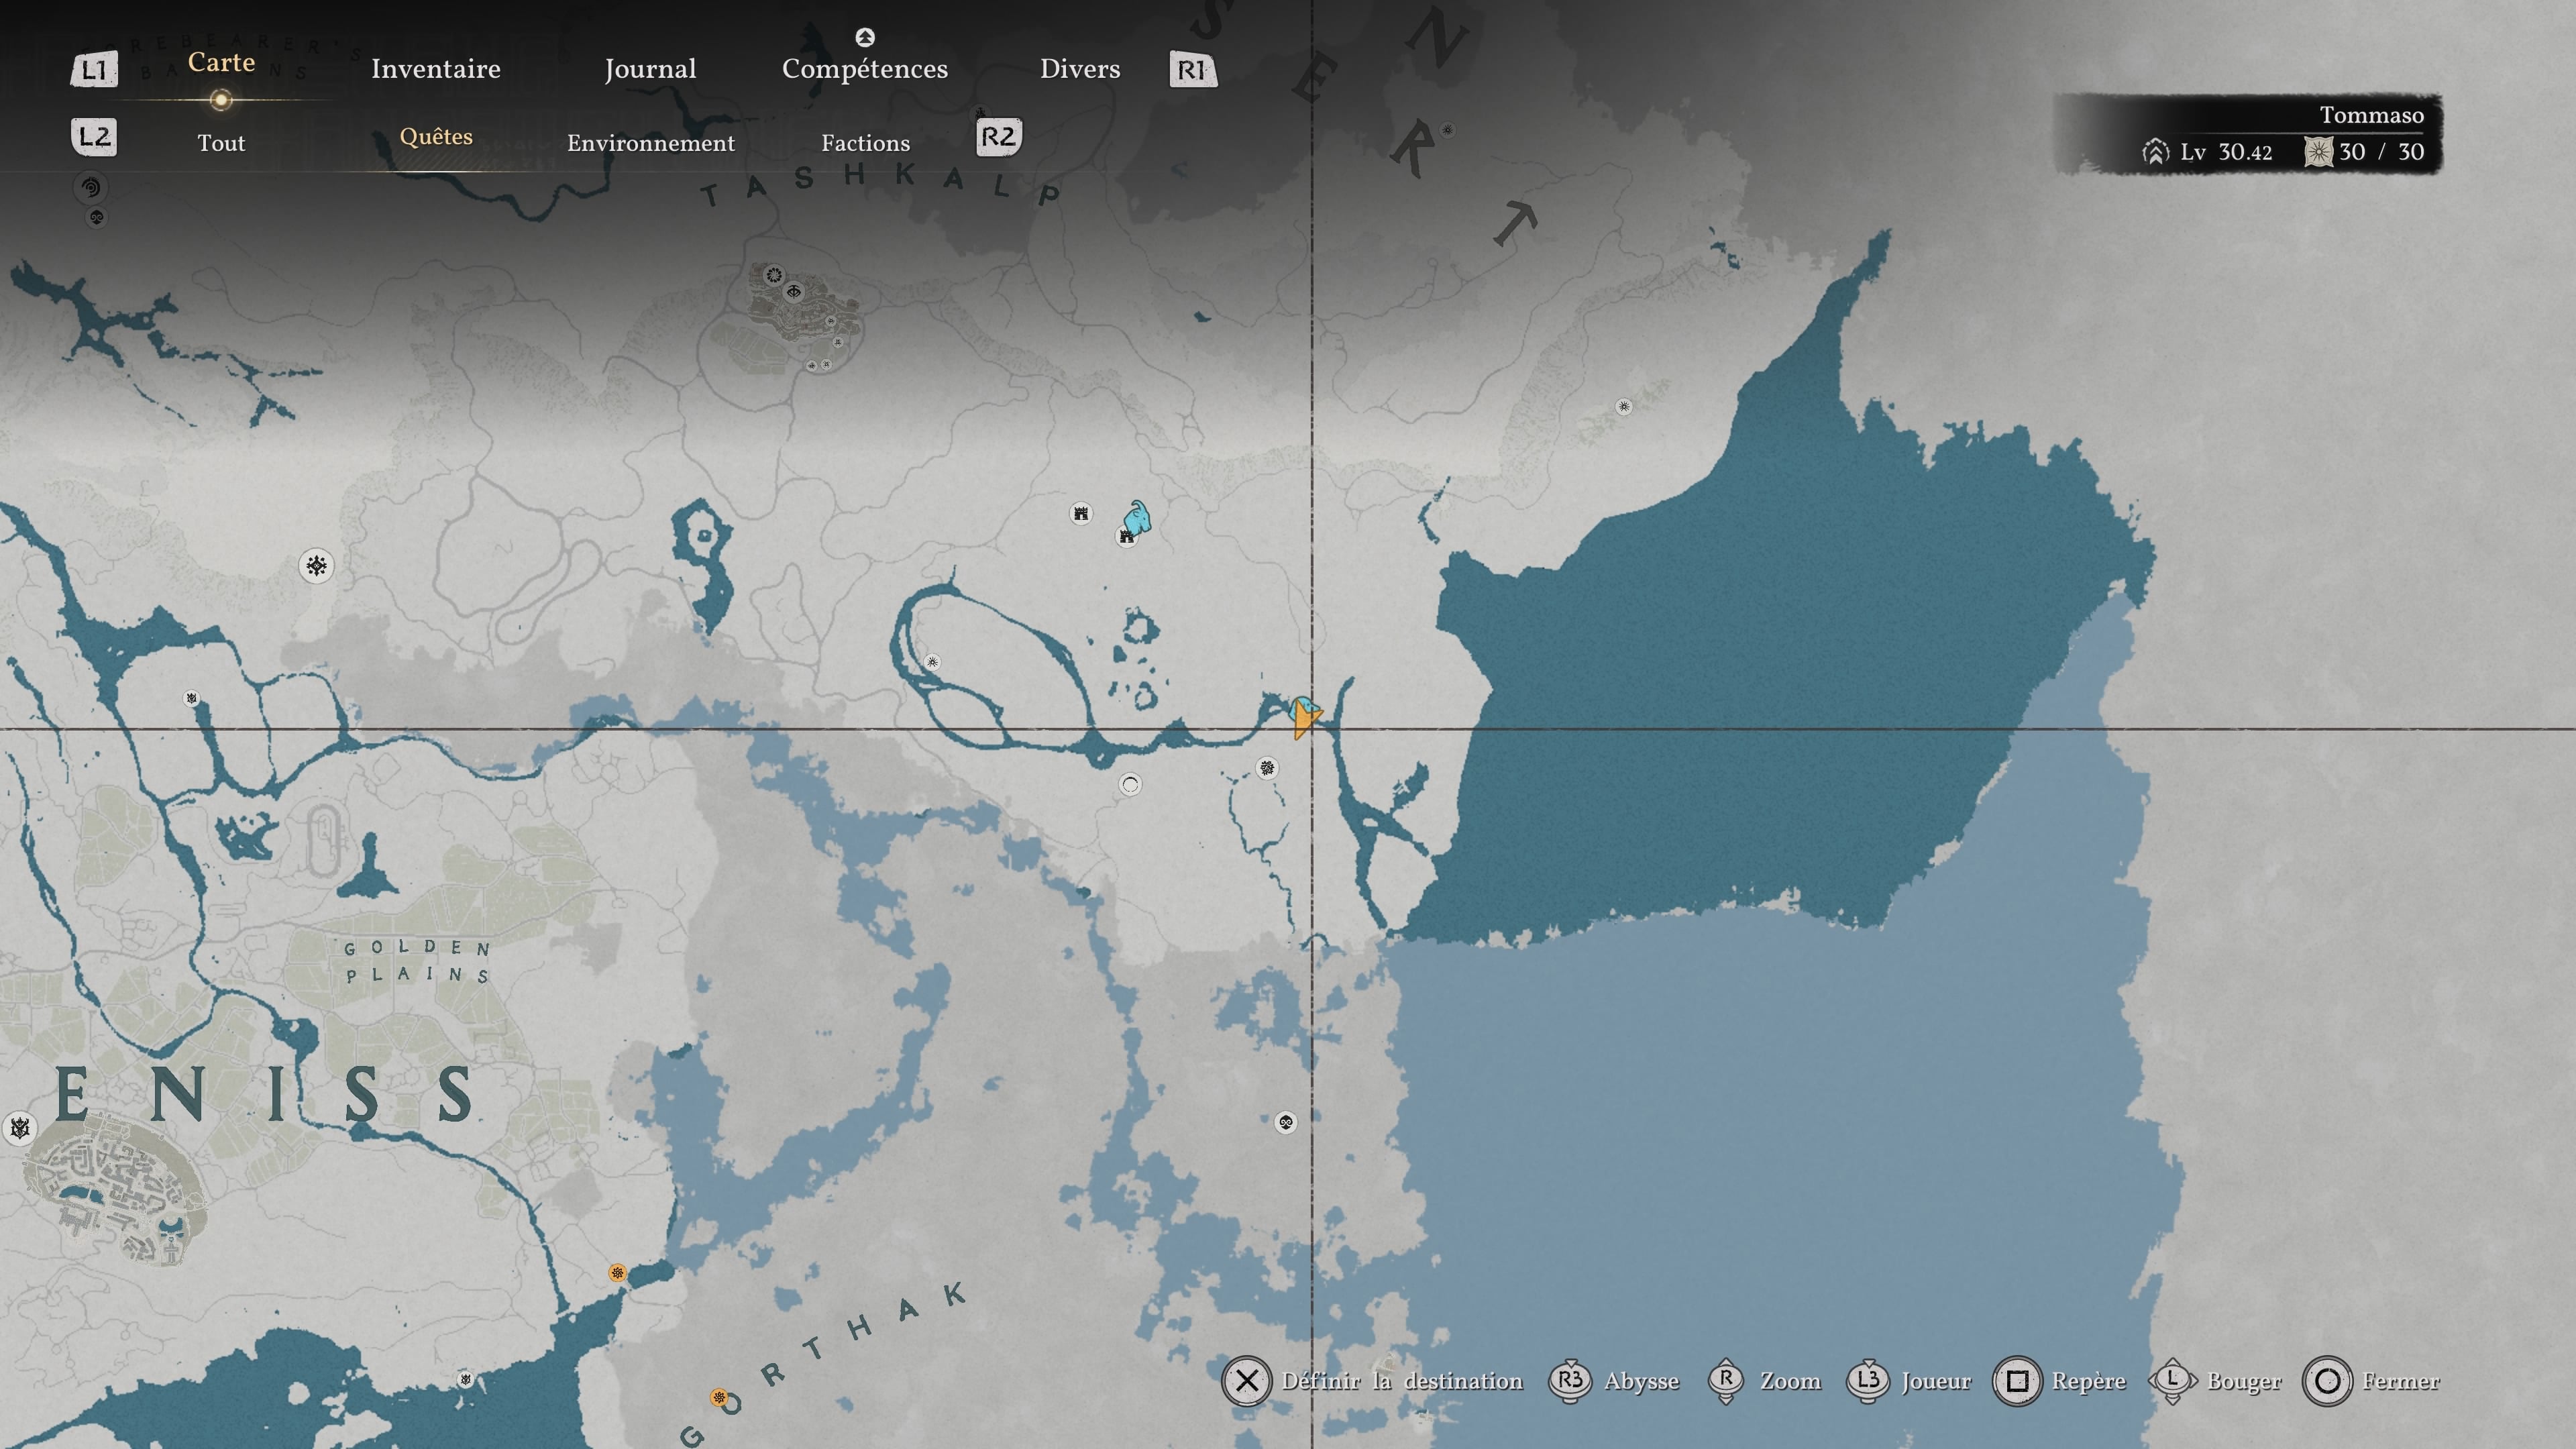Click the orange marker beside the GORTHAK label
This screenshot has width=2576, height=1449.
pyautogui.click(x=718, y=1397)
